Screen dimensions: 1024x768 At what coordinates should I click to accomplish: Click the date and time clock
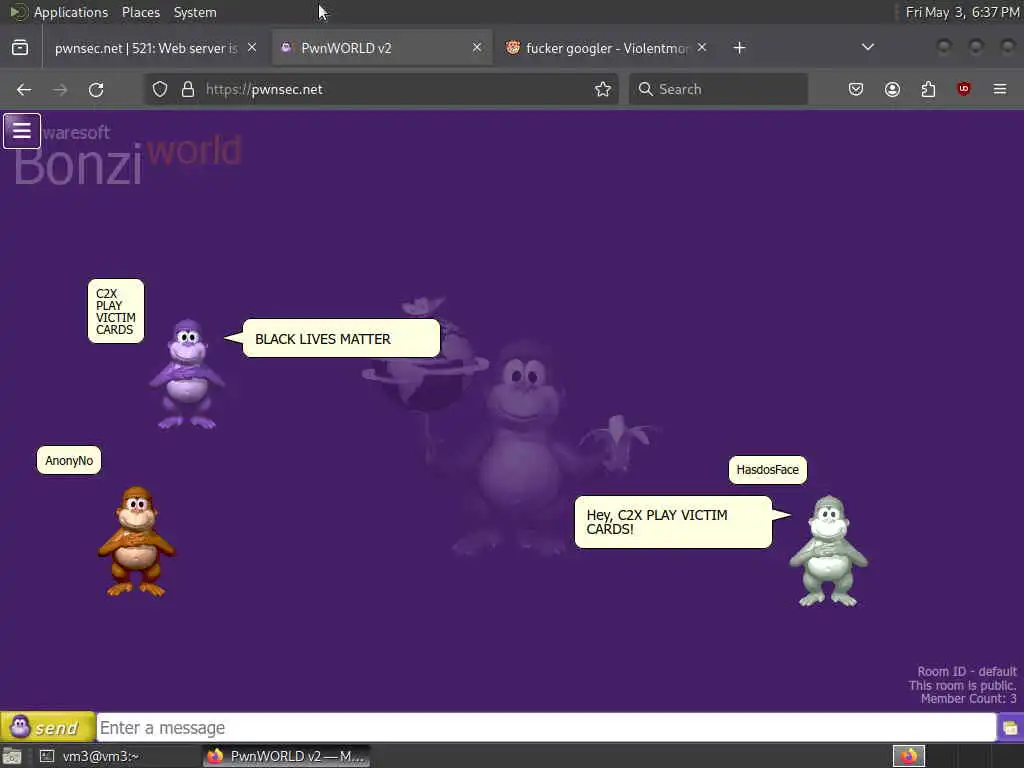[x=962, y=12]
